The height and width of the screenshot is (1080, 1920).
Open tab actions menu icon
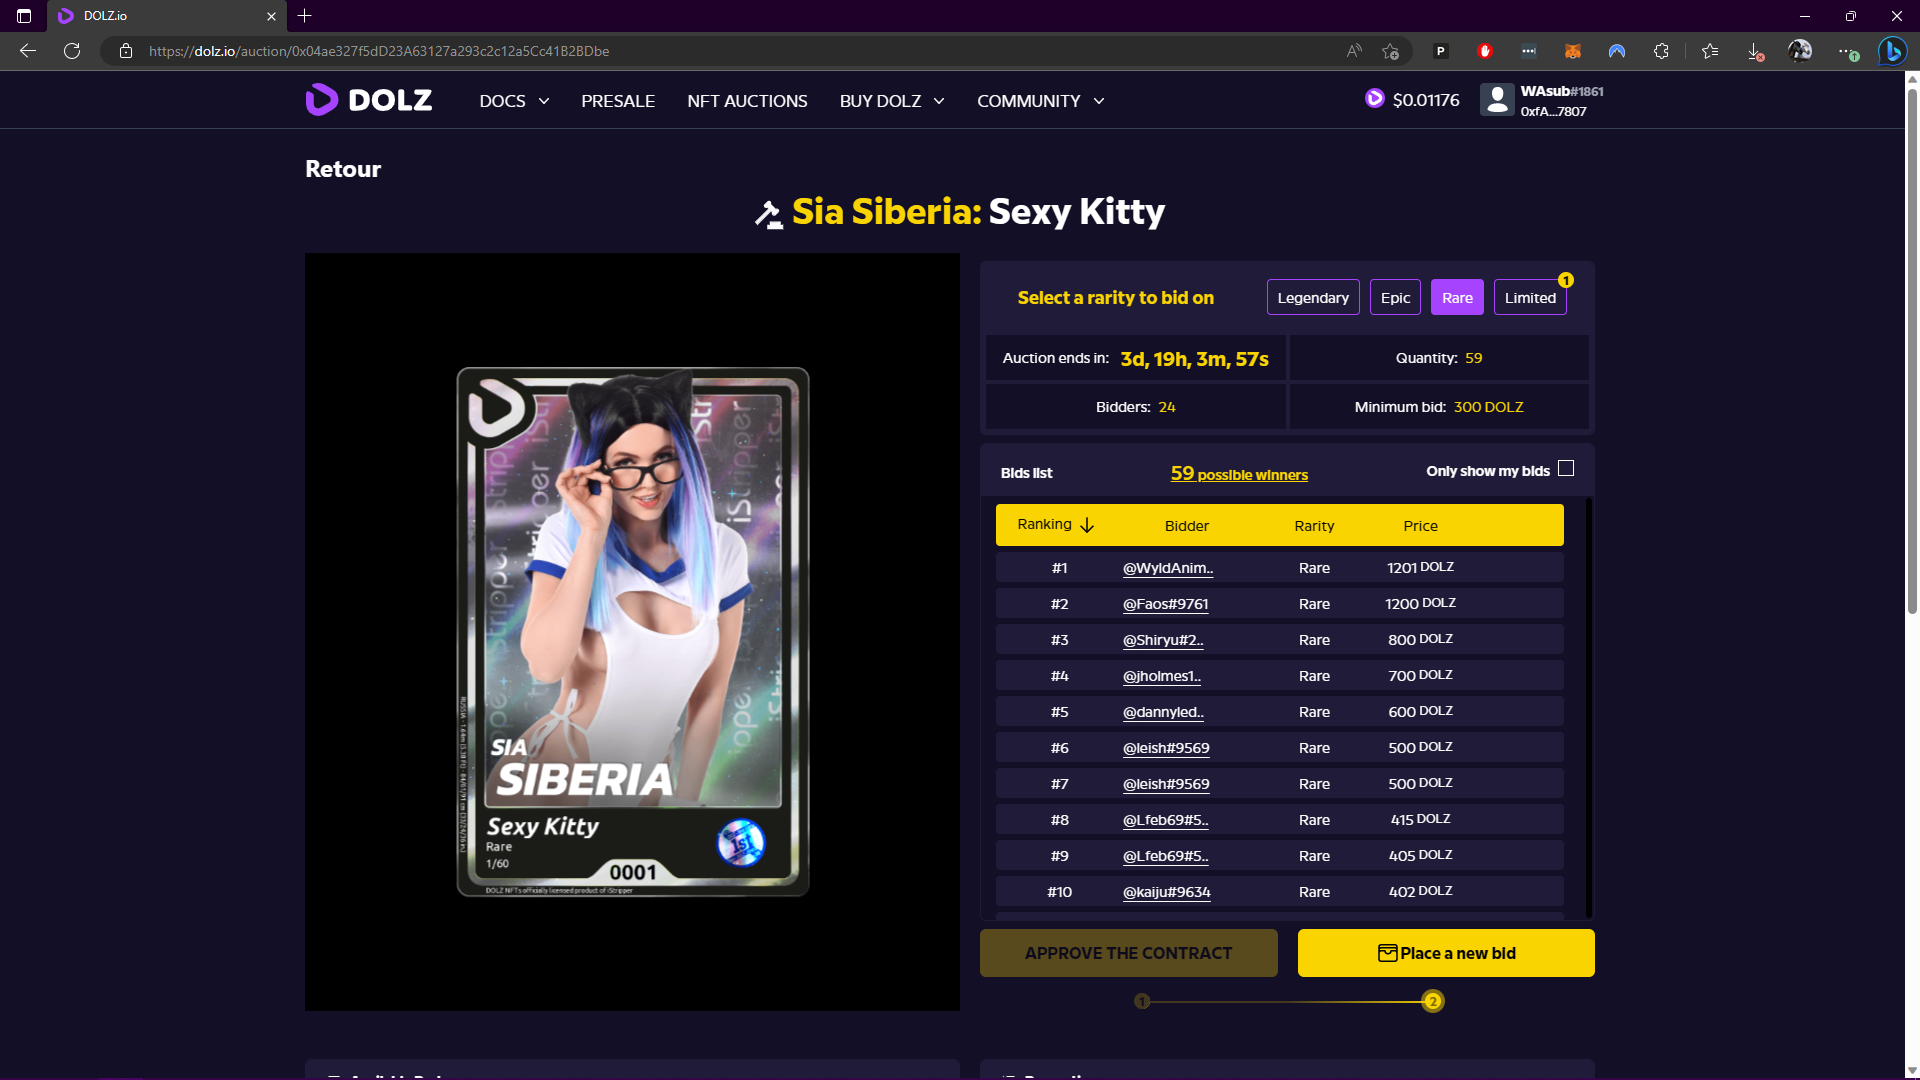pos(24,16)
